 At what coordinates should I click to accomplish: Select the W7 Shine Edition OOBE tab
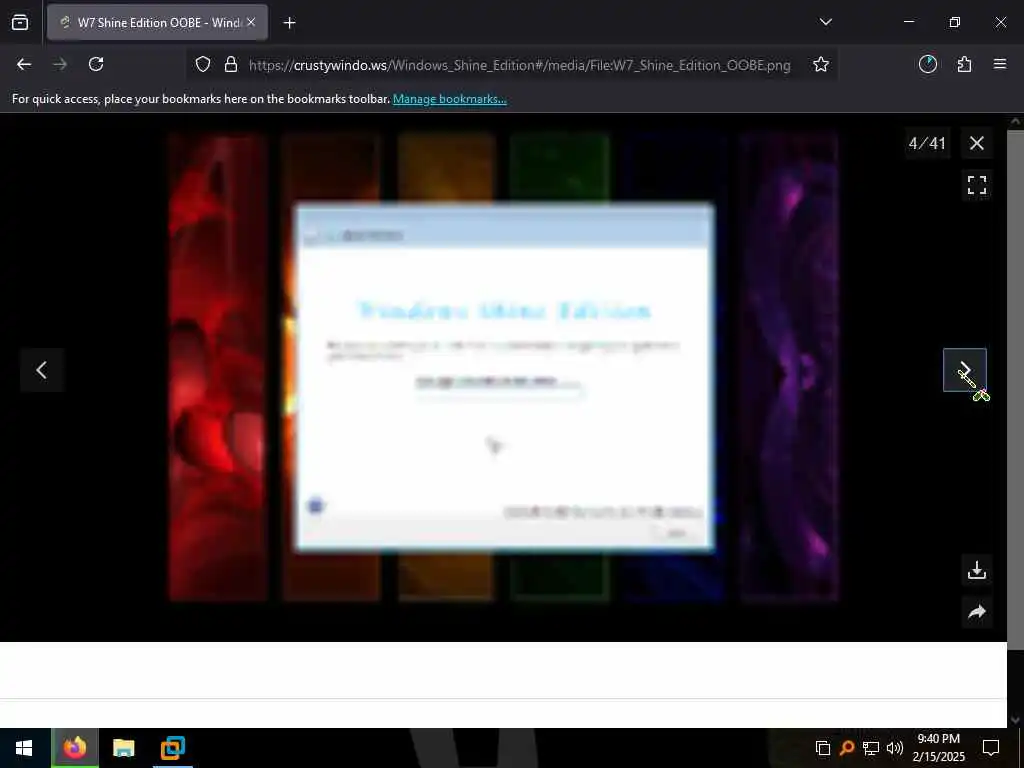pos(157,22)
